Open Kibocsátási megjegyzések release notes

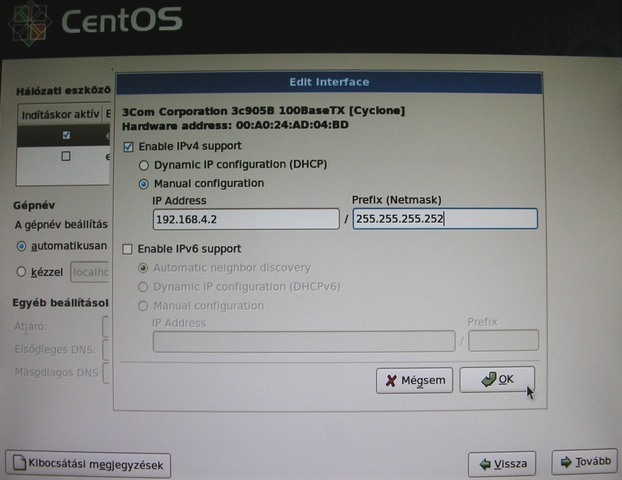[x=88, y=464]
